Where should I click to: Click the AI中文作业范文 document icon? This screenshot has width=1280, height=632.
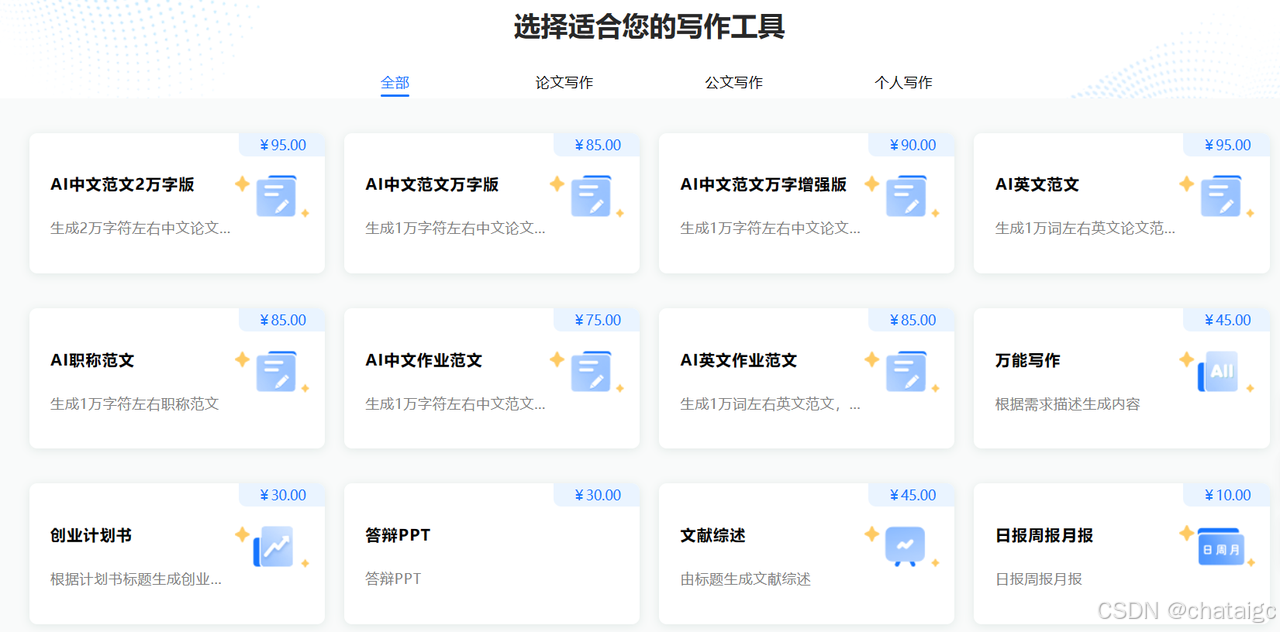coord(591,371)
